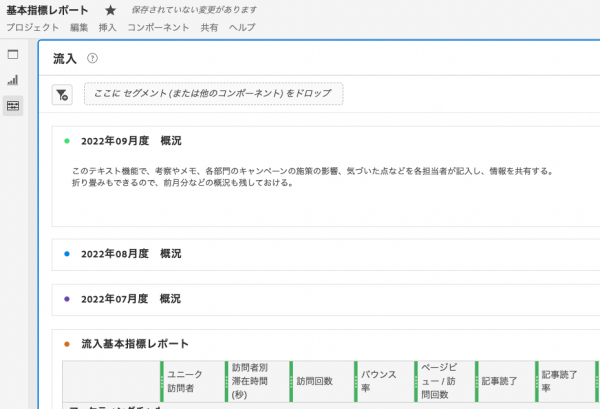
Task: Open the Panels icon in left sidebar
Action: [x=13, y=55]
